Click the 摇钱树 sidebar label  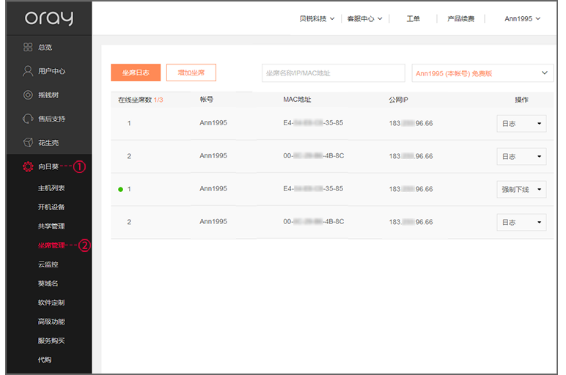click(48, 95)
